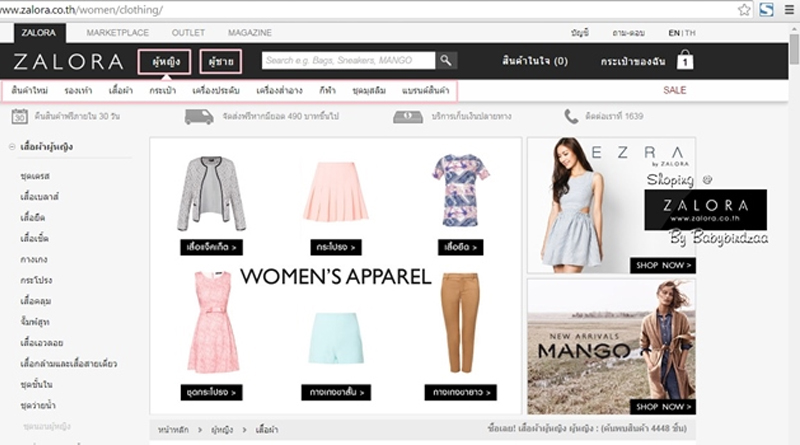Screen dimensions: 800x445
Task: Open the เครื่องประดับ accessories menu
Action: click(216, 91)
